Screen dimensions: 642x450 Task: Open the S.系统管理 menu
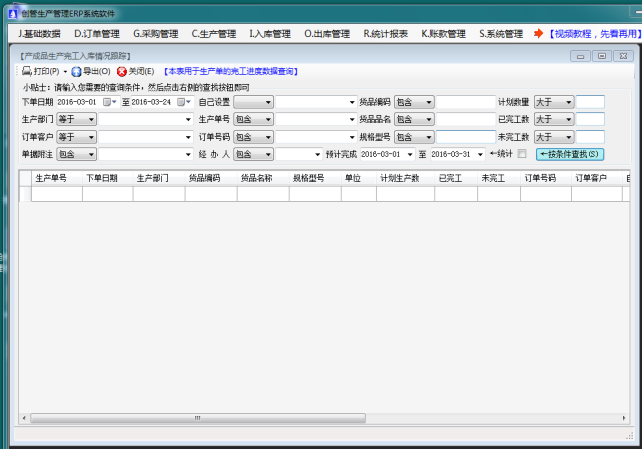tap(501, 34)
